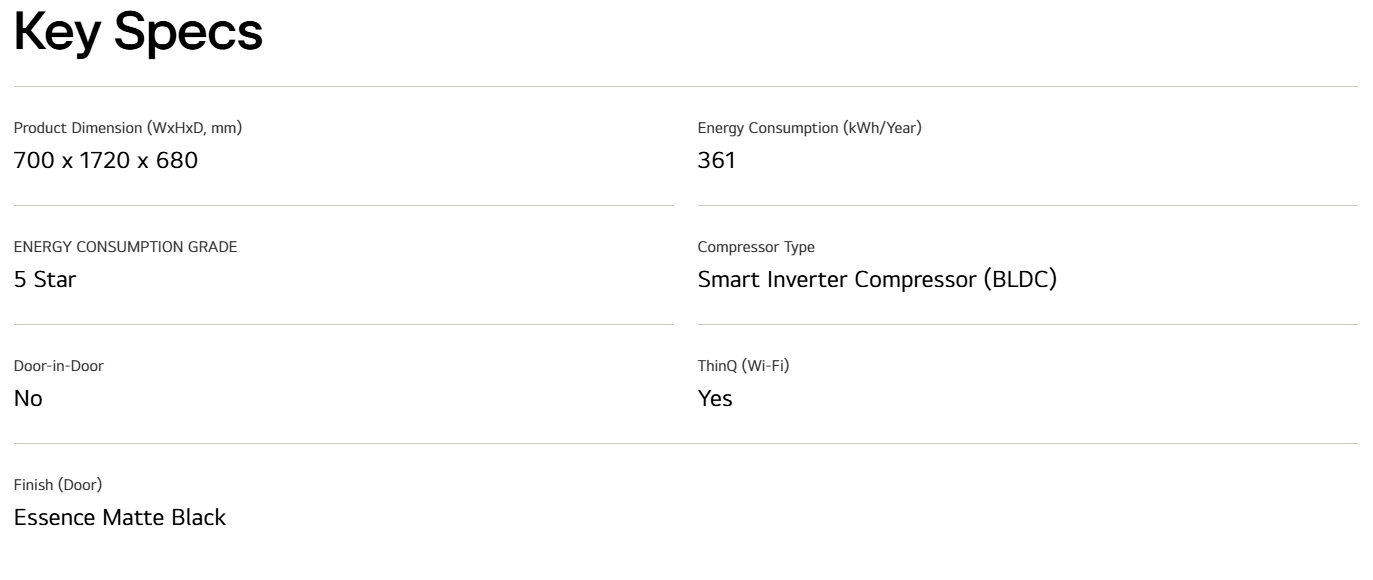Select the Yes value under ThinQ
Image resolution: width=1373 pixels, height=580 pixels.
(715, 398)
